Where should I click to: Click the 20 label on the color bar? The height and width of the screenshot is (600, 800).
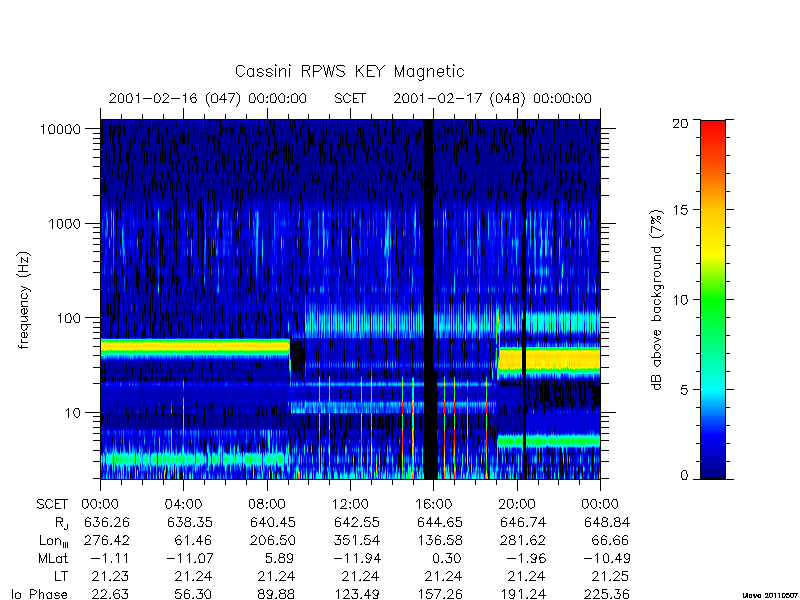pyautogui.click(x=680, y=123)
